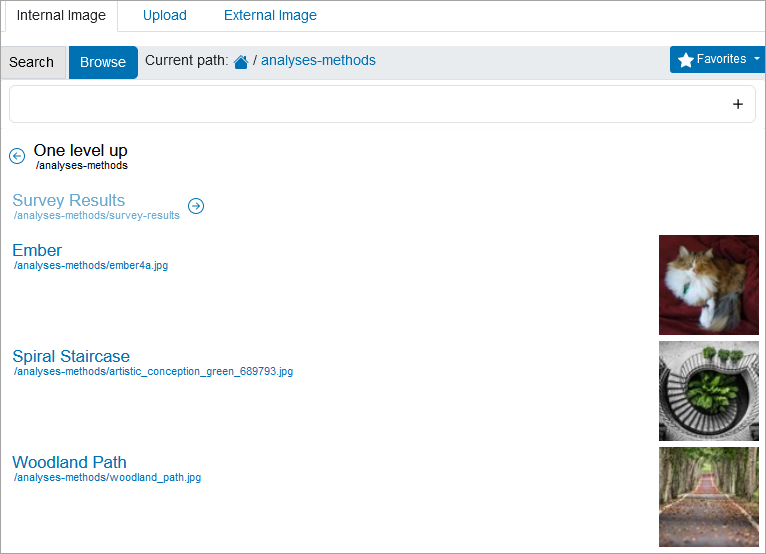This screenshot has height=554, width=766.
Task: Click the /analyses-methods text under One level up
Action: tap(82, 166)
